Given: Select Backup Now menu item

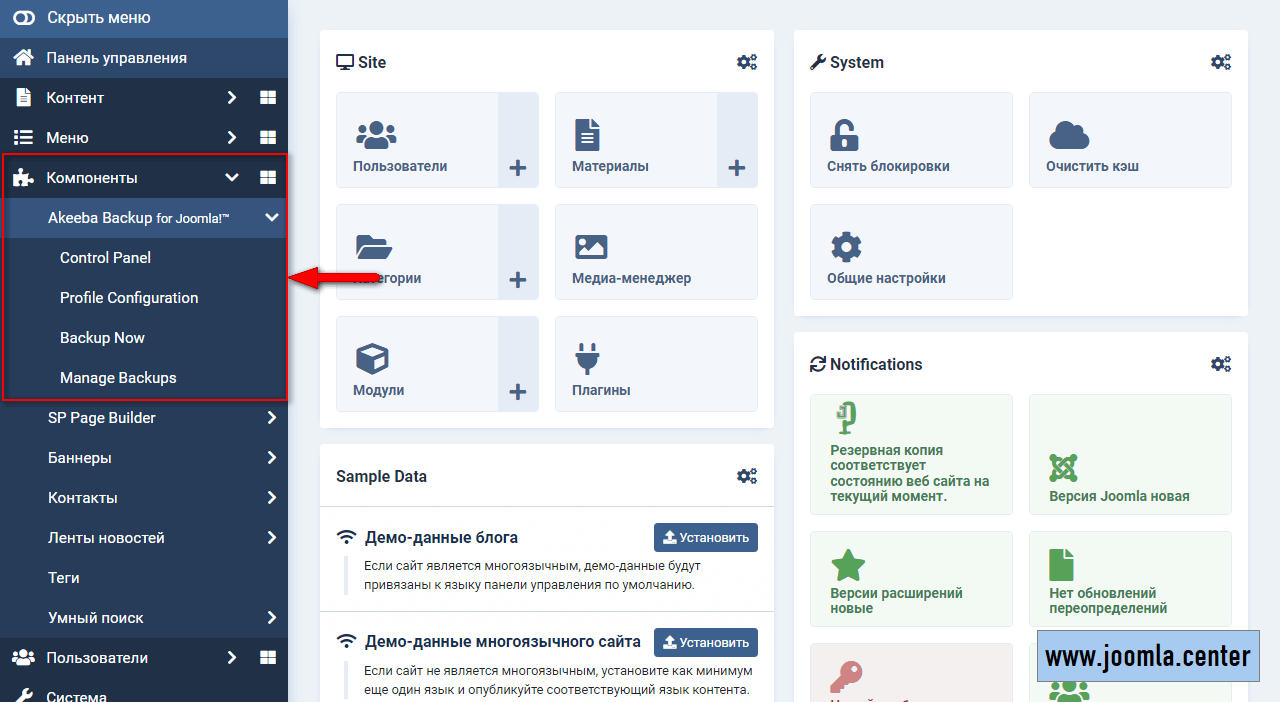Looking at the screenshot, I should pos(102,338).
